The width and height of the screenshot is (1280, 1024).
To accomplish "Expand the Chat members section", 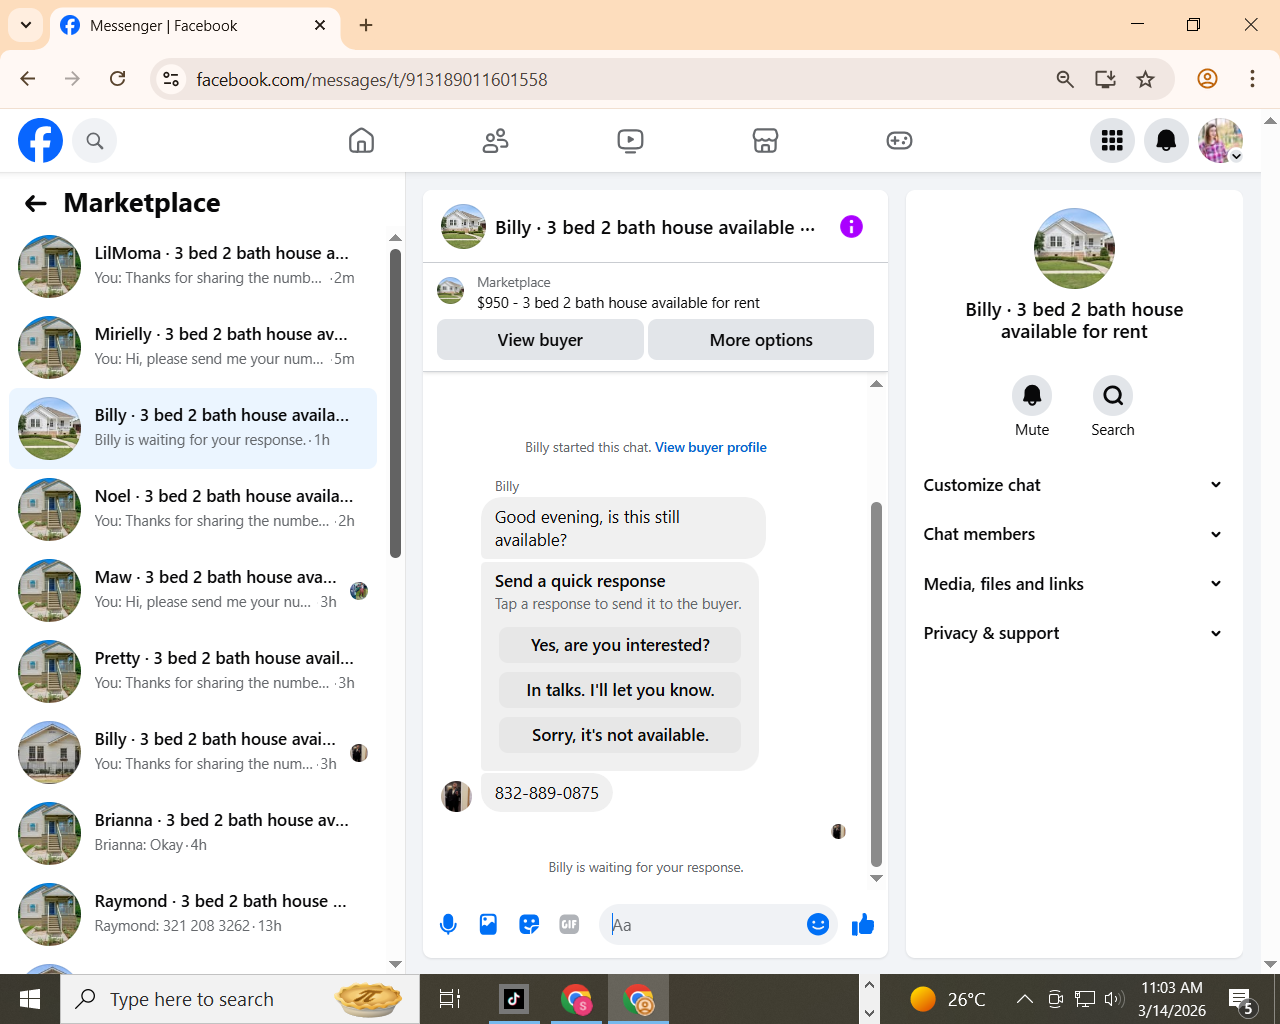I will pyautogui.click(x=1074, y=534).
